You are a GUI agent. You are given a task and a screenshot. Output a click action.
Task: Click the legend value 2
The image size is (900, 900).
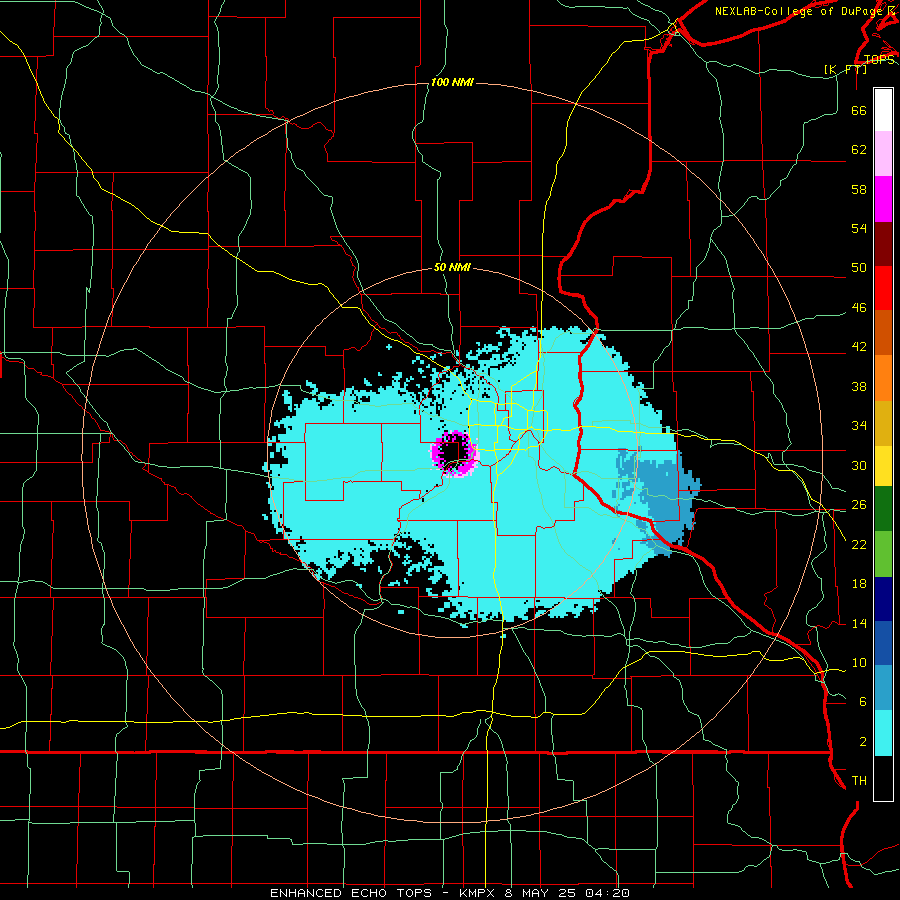pyautogui.click(x=863, y=742)
